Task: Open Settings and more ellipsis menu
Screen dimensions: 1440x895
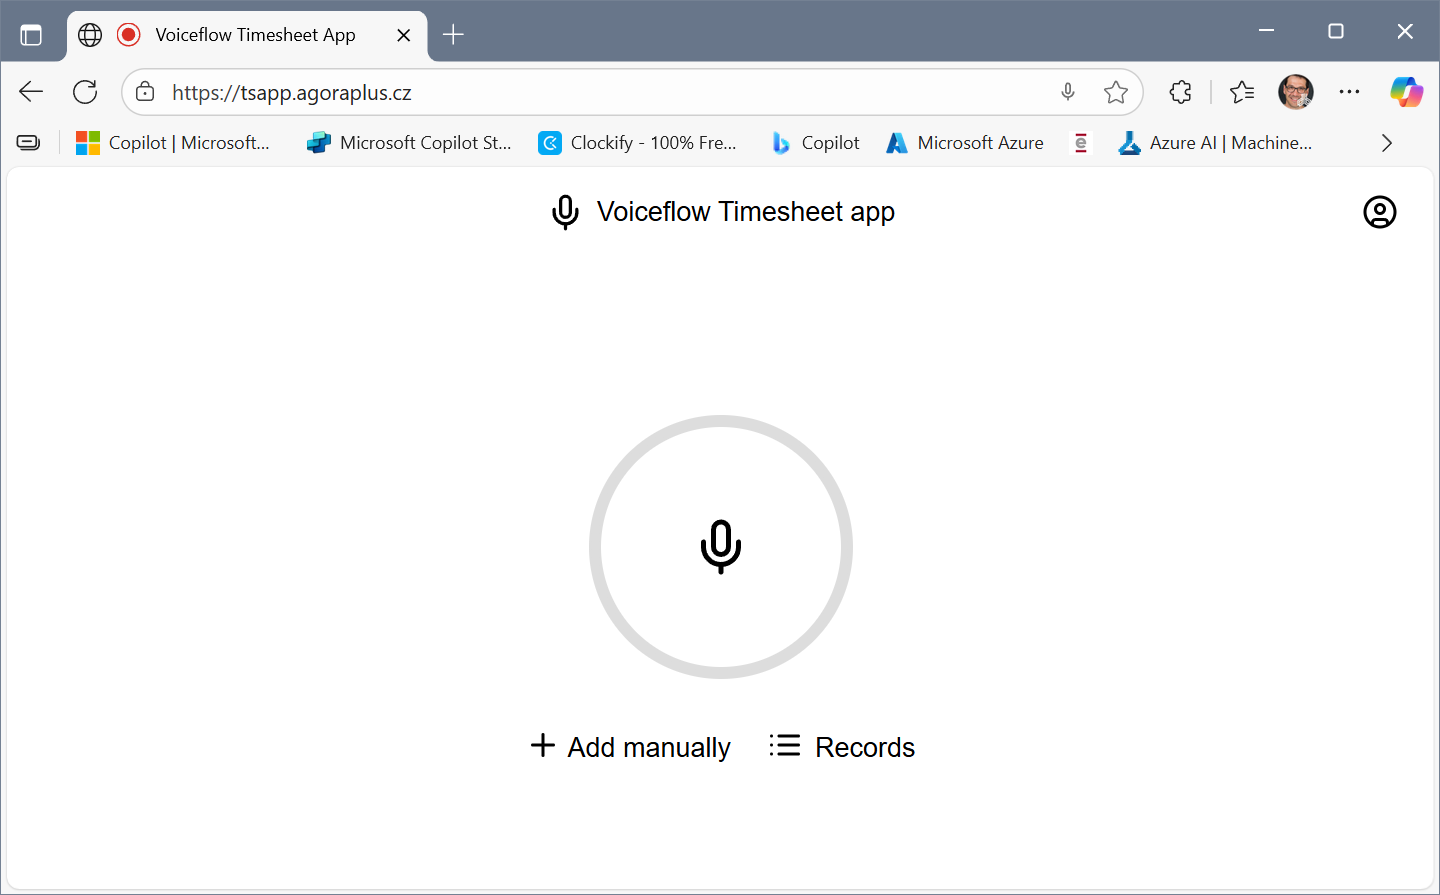Action: pyautogui.click(x=1349, y=92)
